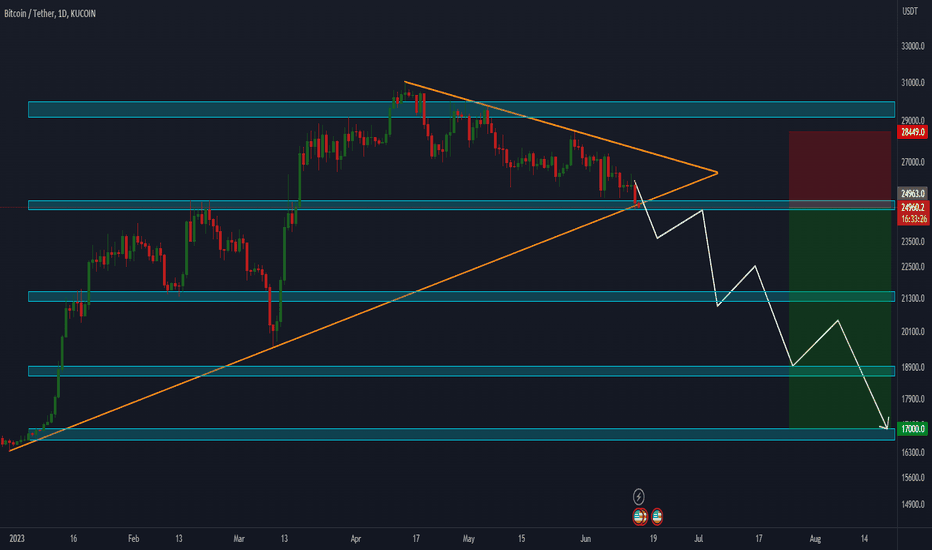Click the 19 date label on time axis
932x550 pixels.
pyautogui.click(x=653, y=539)
